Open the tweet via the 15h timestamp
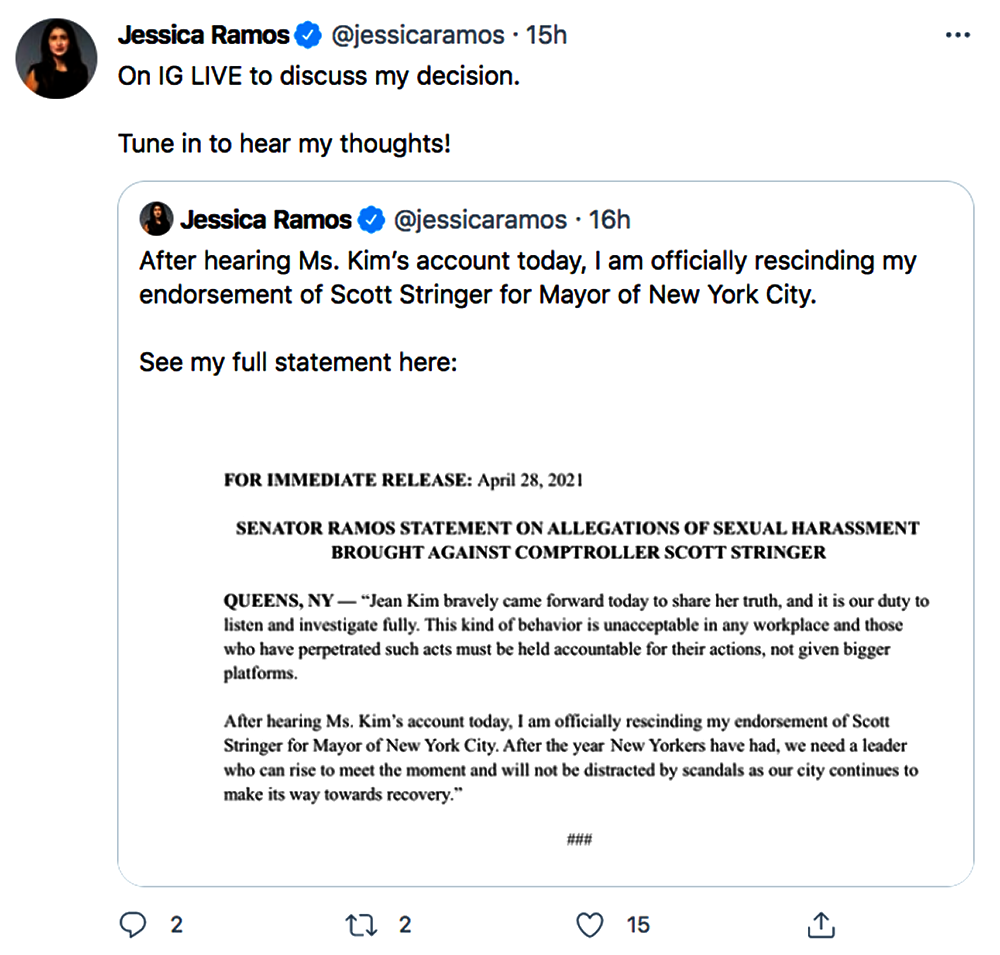Viewport: 1000px width, 955px height. pyautogui.click(x=547, y=35)
